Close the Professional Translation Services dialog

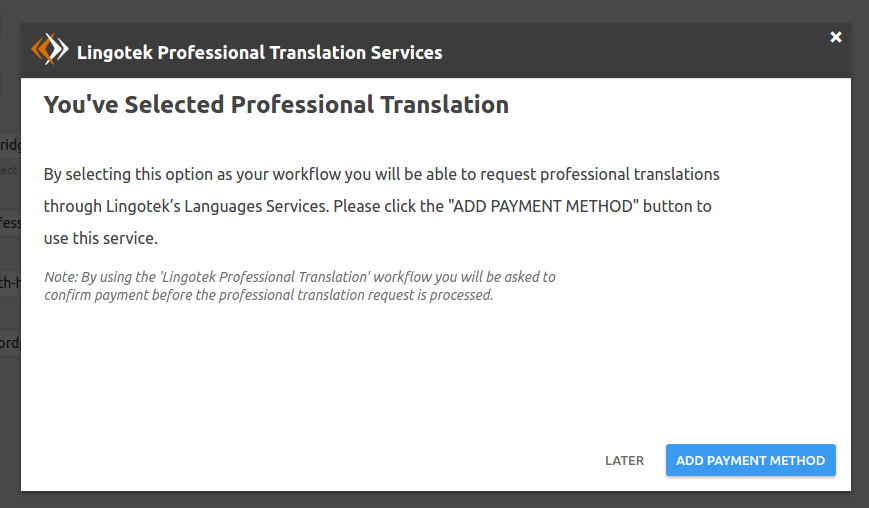[836, 37]
